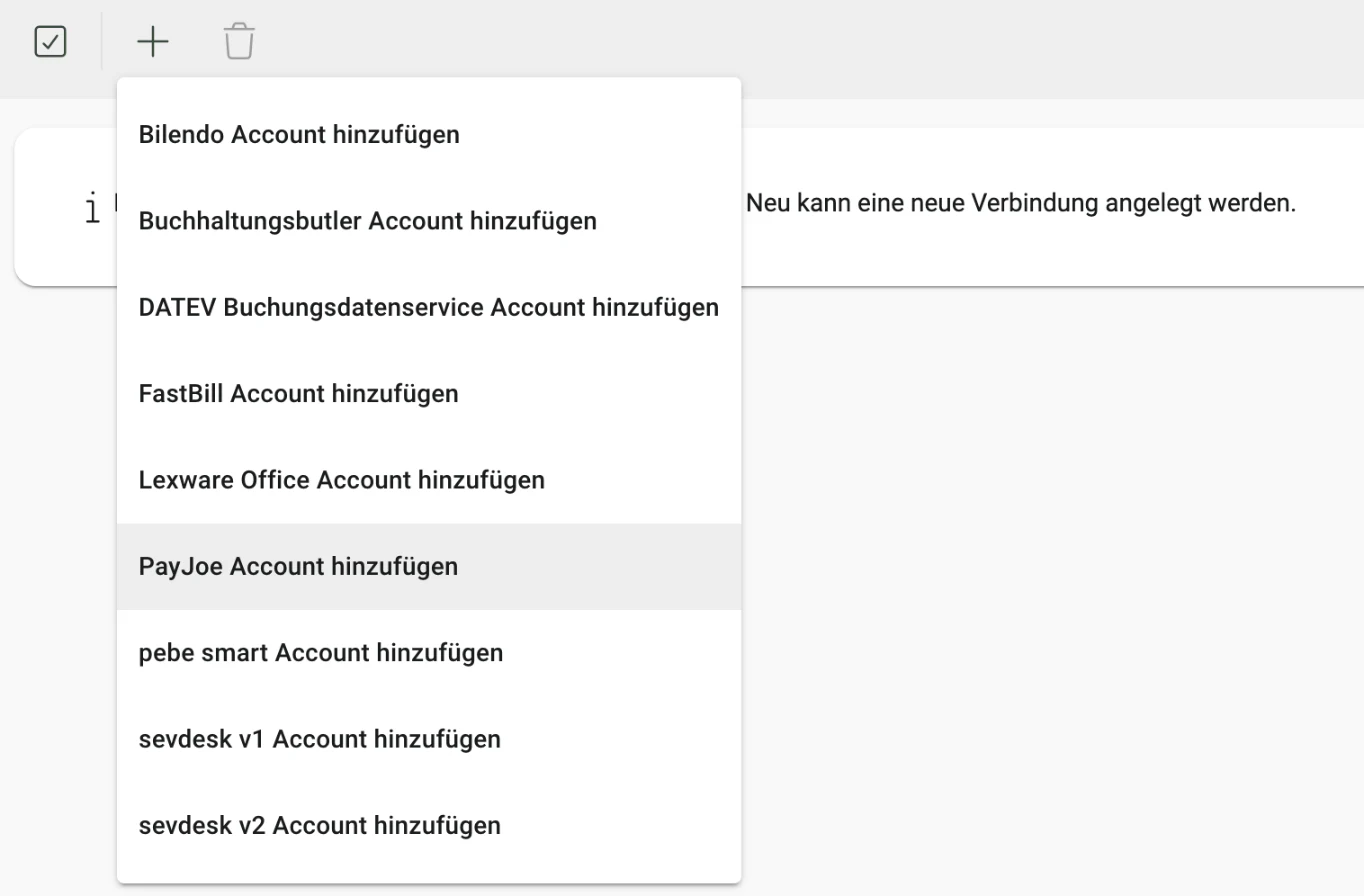Choose pebe smart Account hinzufügen
This screenshot has width=1364, height=896.
pyautogui.click(x=429, y=653)
